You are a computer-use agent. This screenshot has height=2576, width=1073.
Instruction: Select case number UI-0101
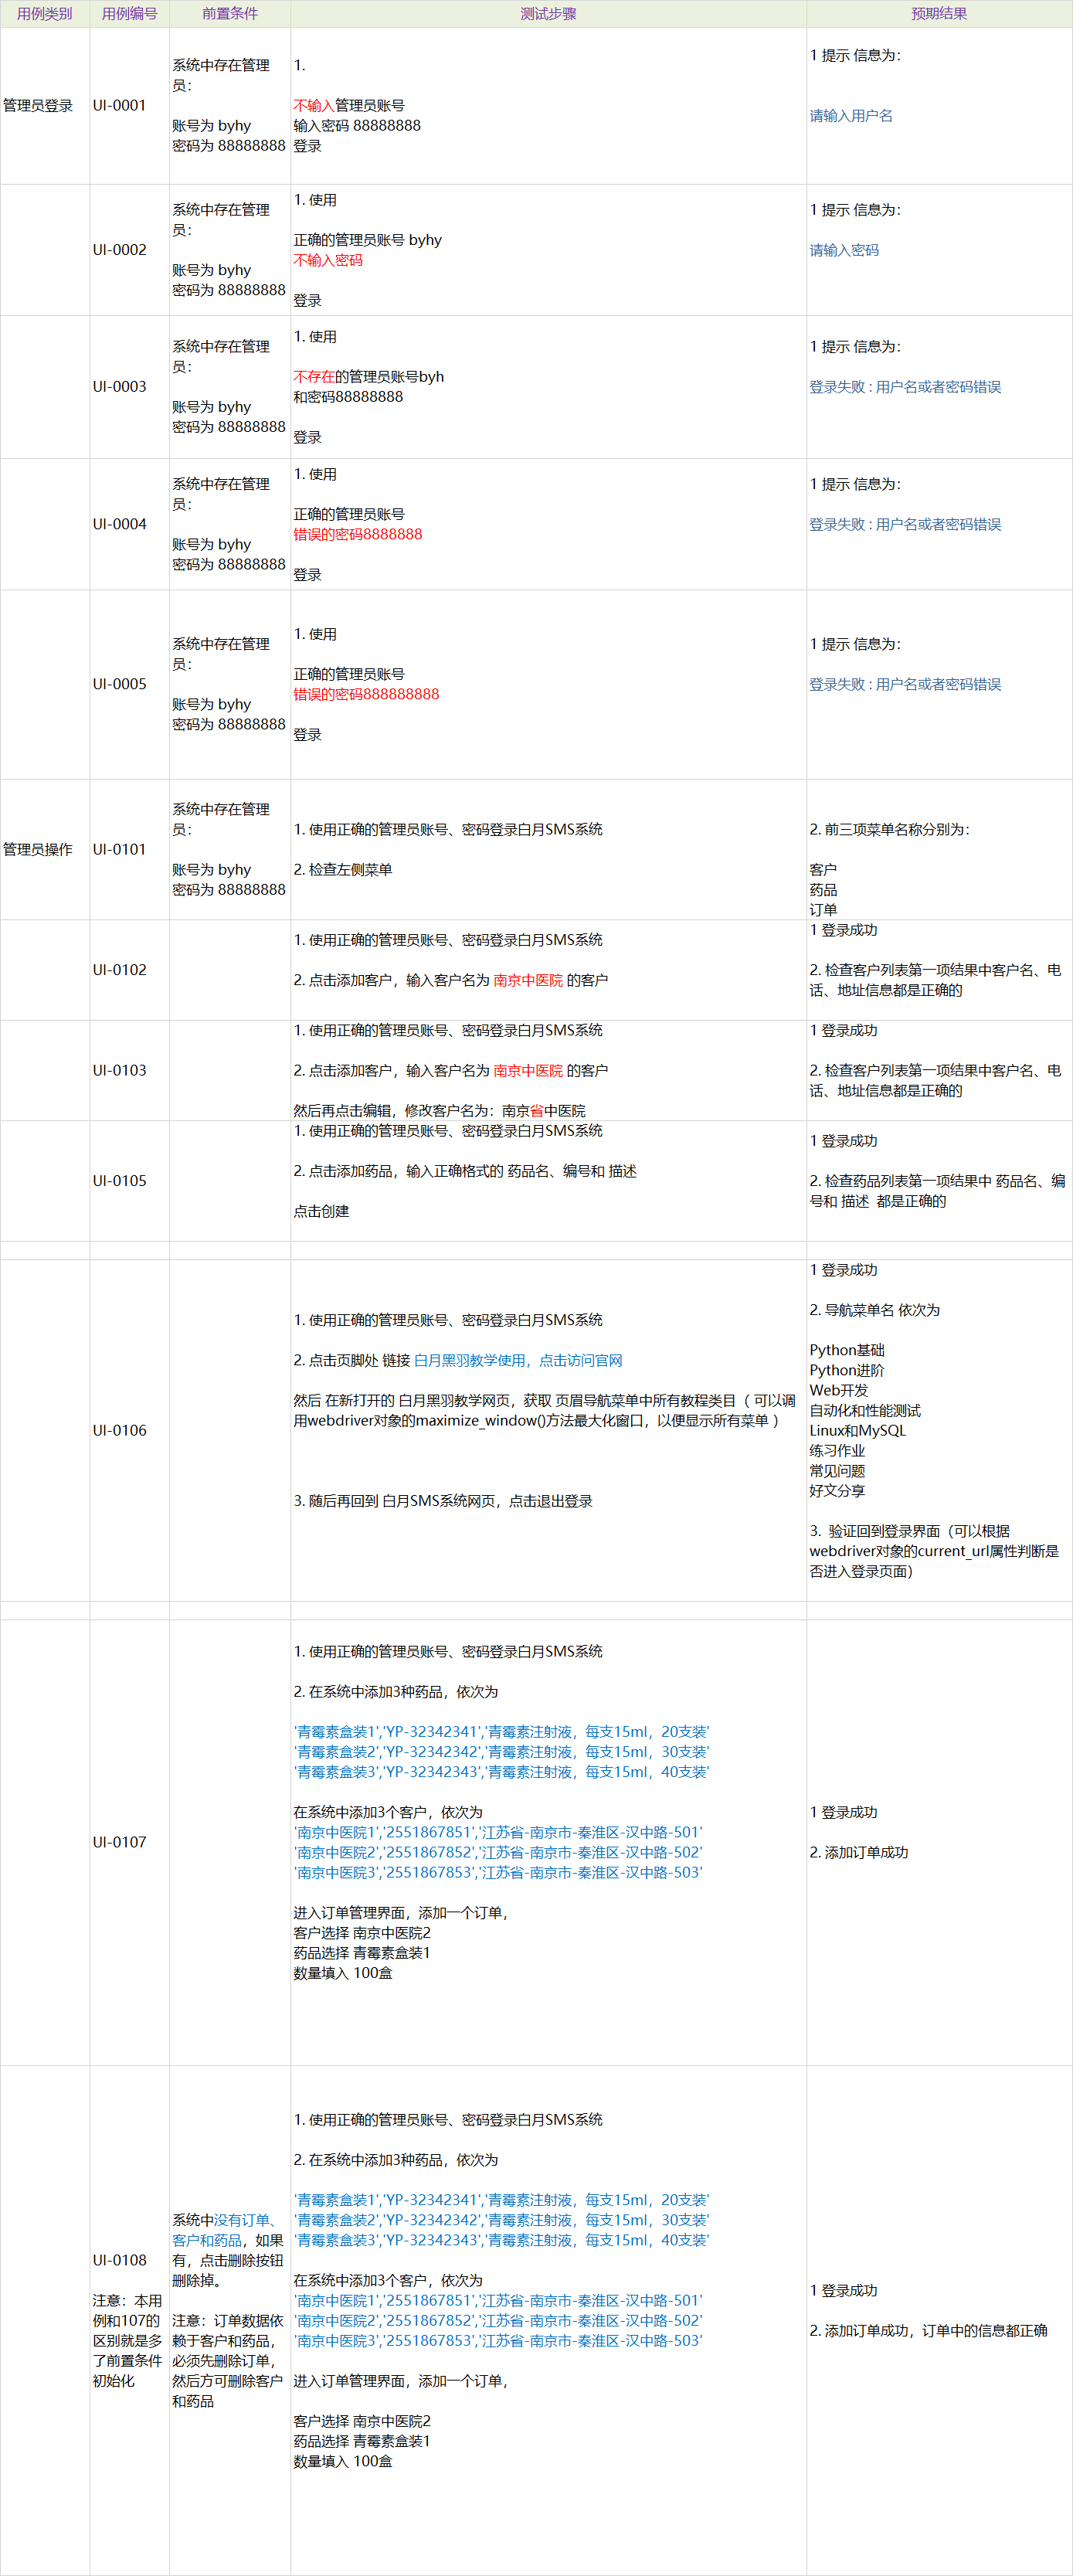[x=119, y=849]
